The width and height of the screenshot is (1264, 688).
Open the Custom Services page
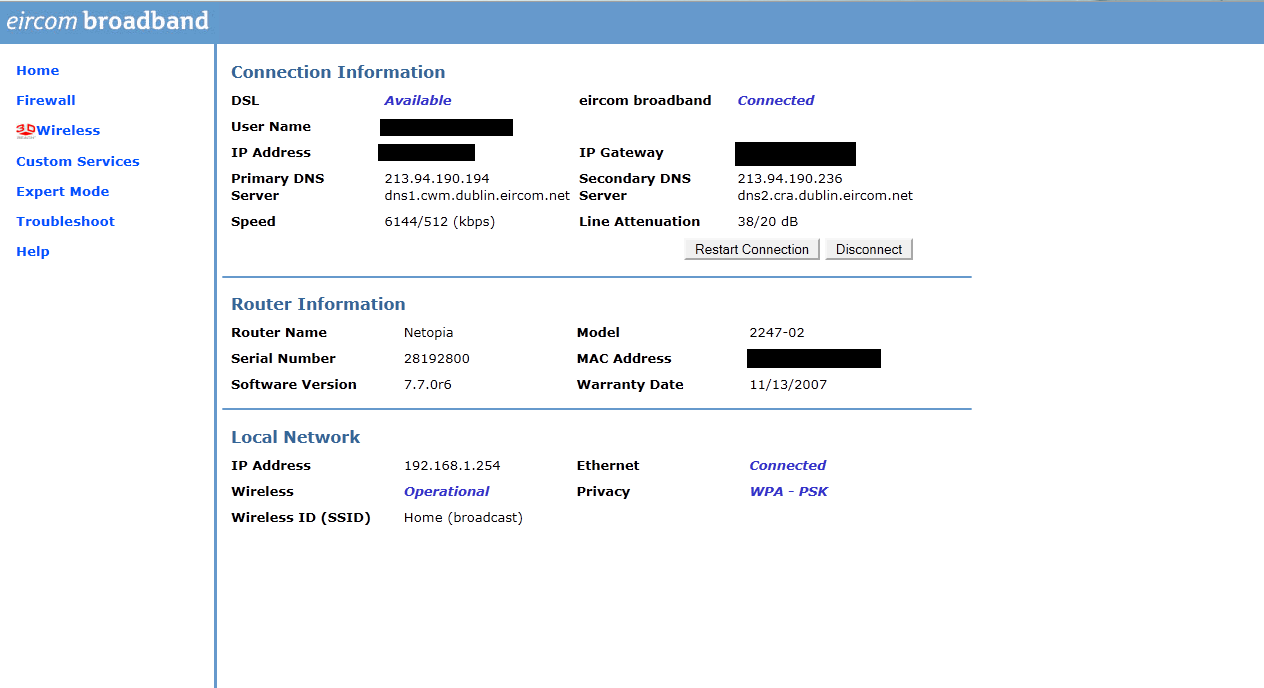(77, 161)
